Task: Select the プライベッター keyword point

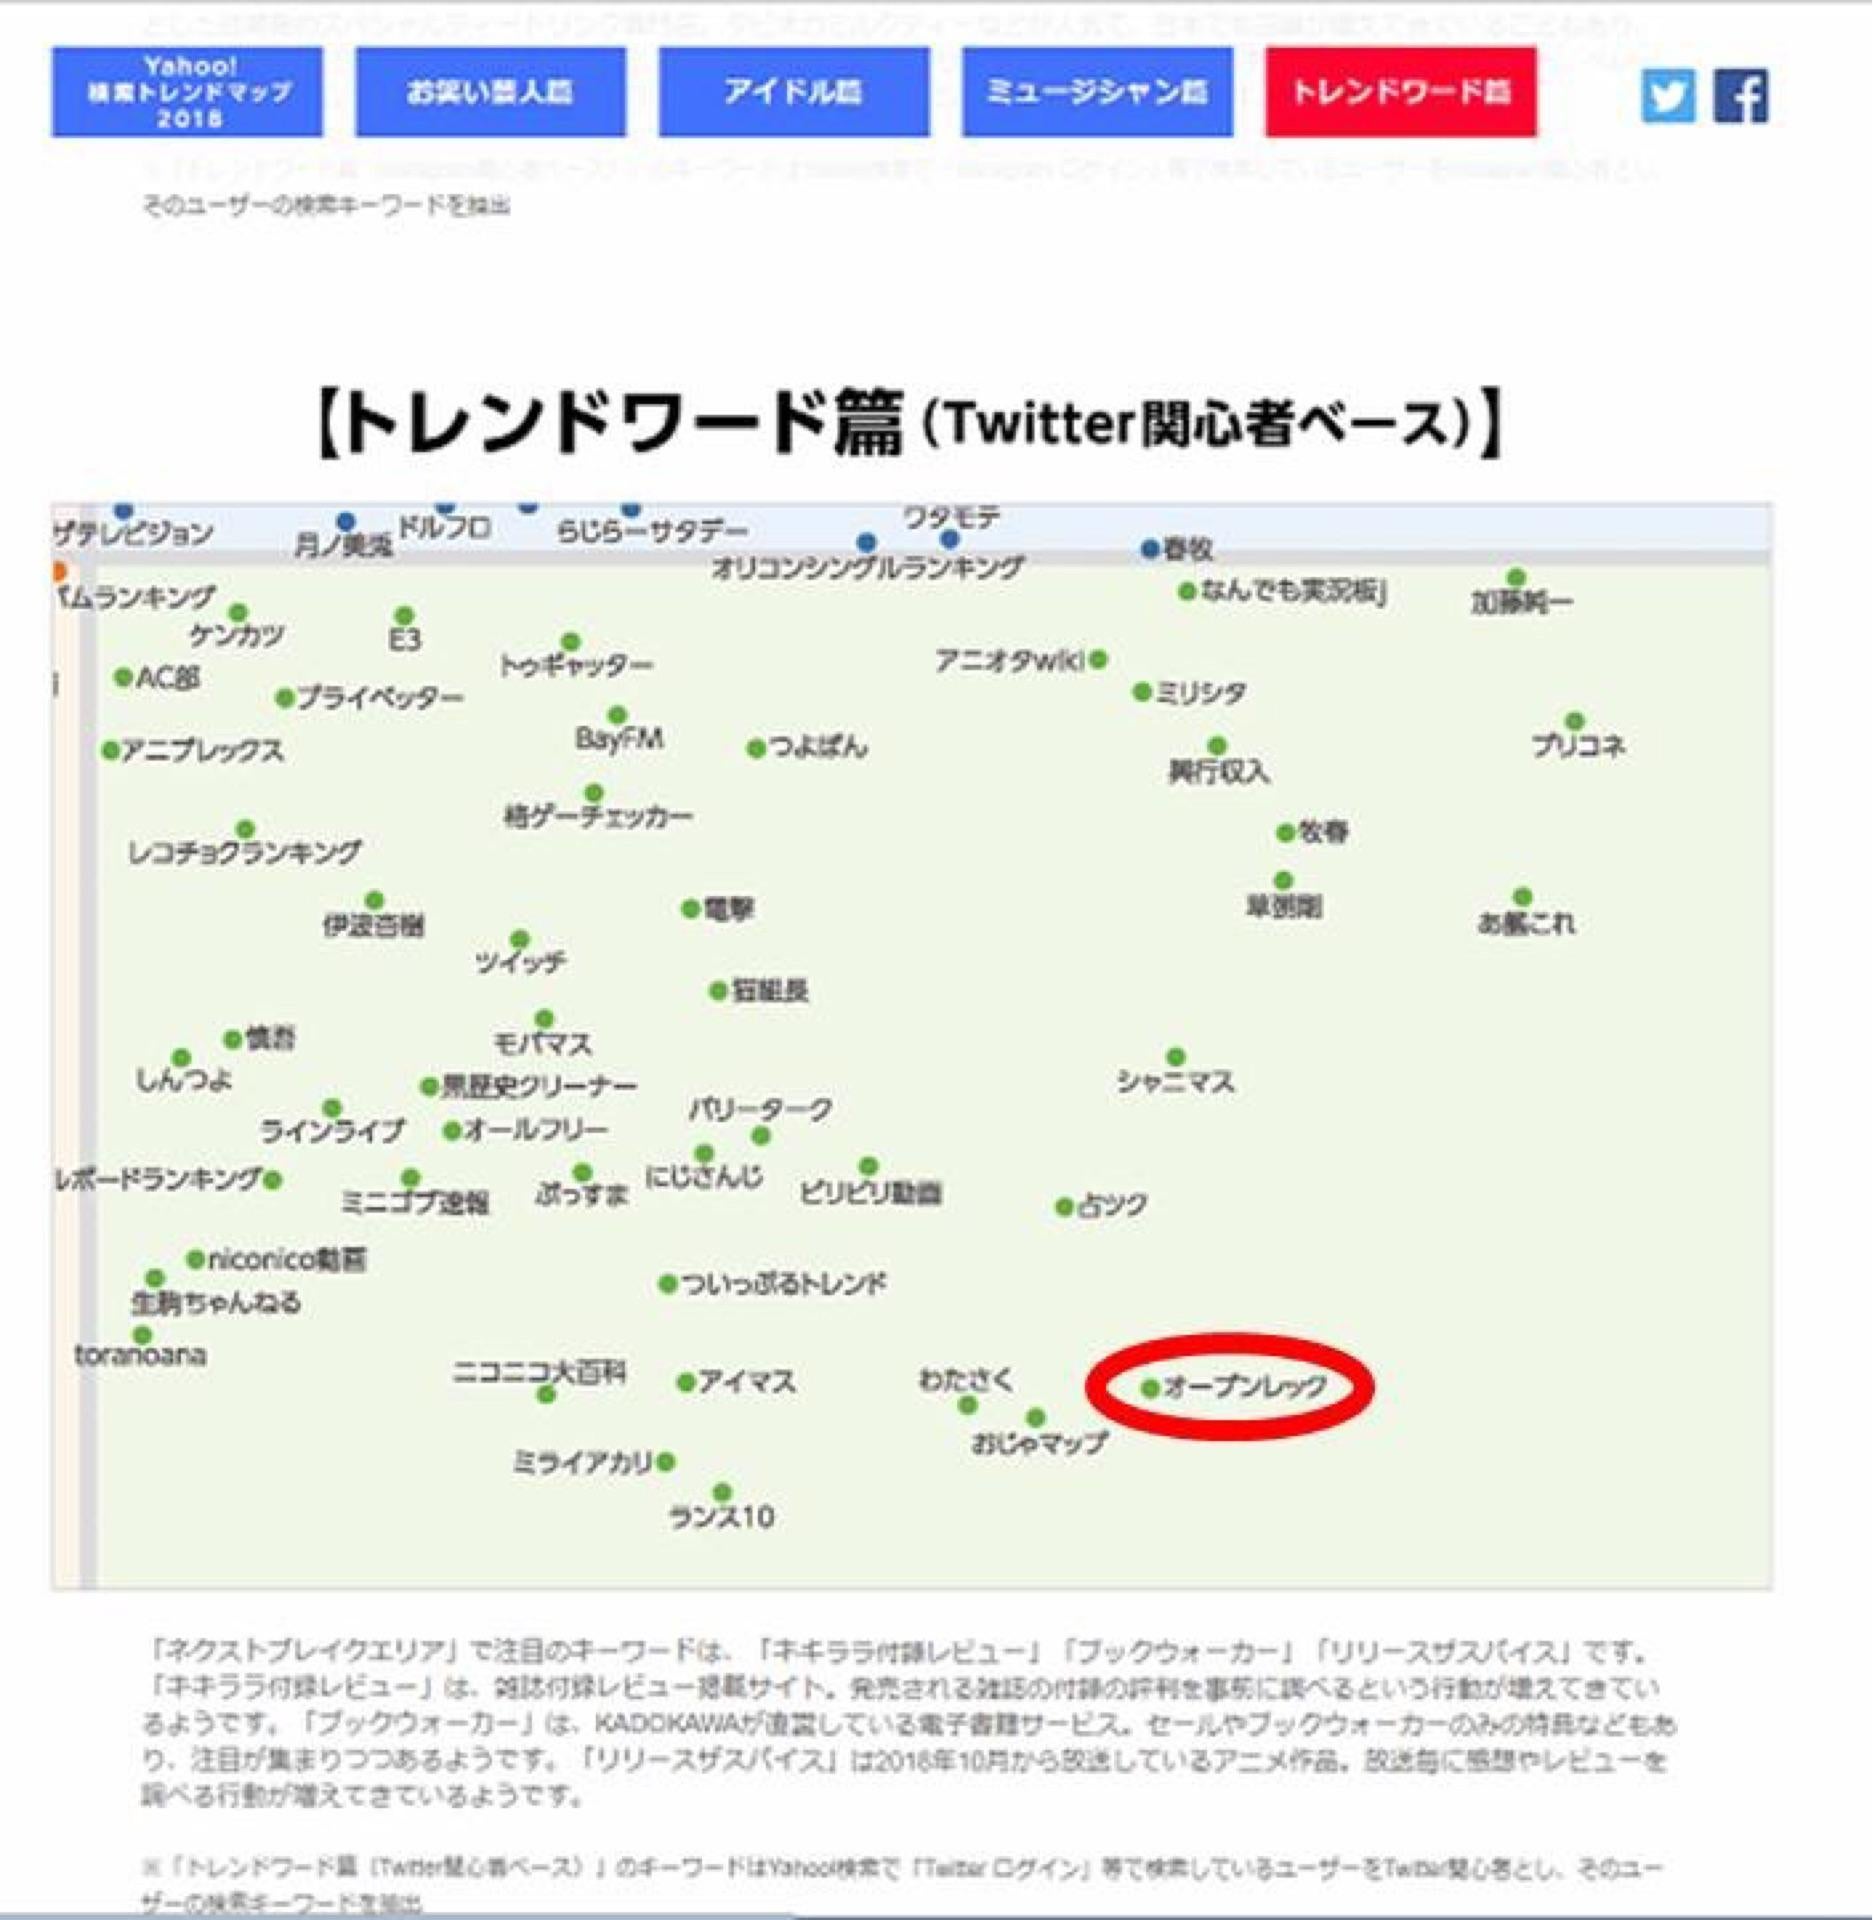Action: tap(285, 698)
